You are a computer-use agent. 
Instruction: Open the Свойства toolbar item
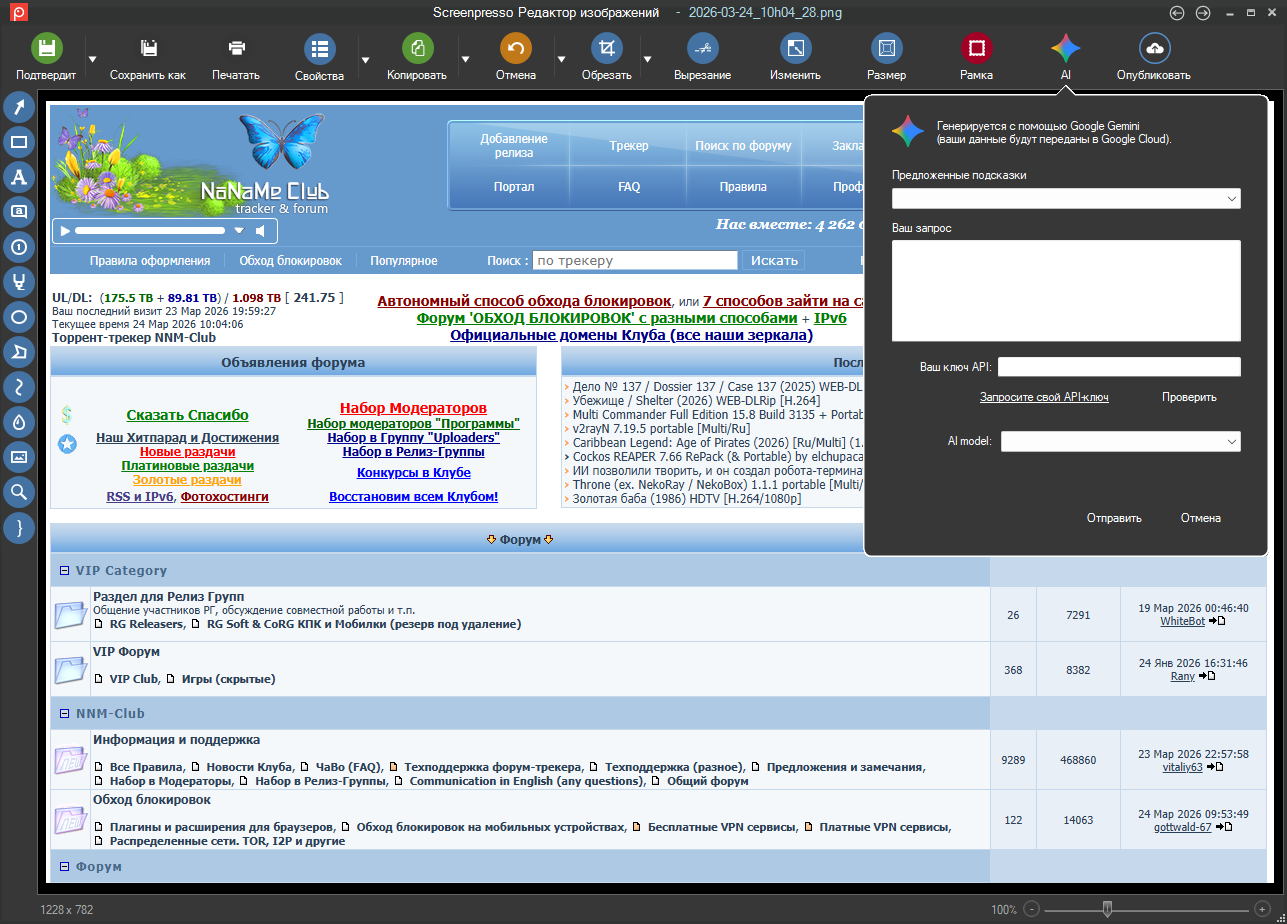click(x=319, y=57)
